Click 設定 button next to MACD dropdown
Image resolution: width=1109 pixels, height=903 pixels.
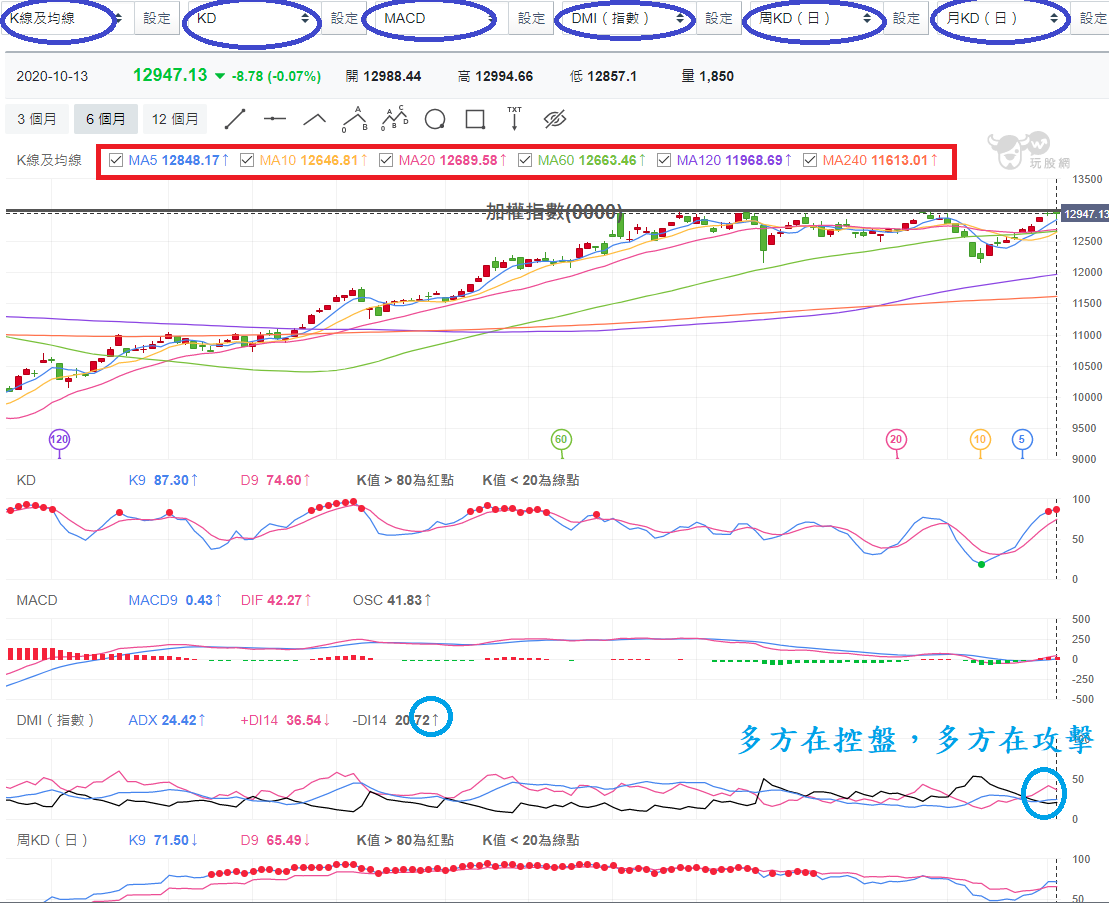(531, 18)
